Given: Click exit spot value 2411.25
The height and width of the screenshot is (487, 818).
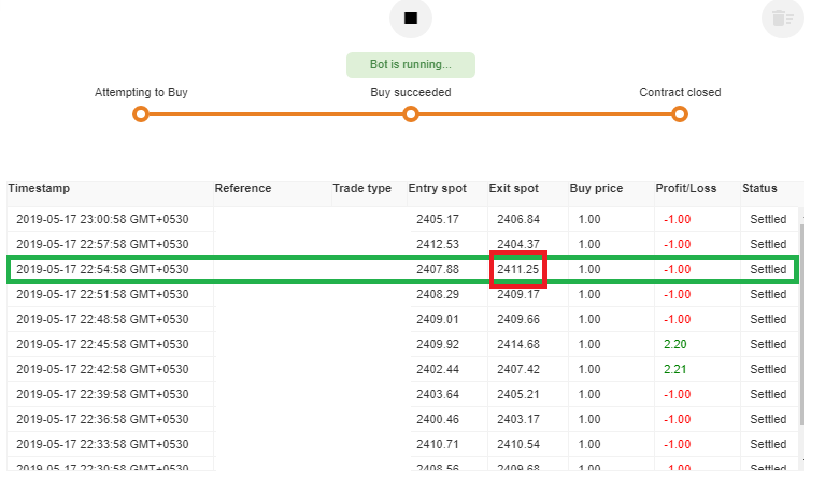Looking at the screenshot, I should point(518,269).
